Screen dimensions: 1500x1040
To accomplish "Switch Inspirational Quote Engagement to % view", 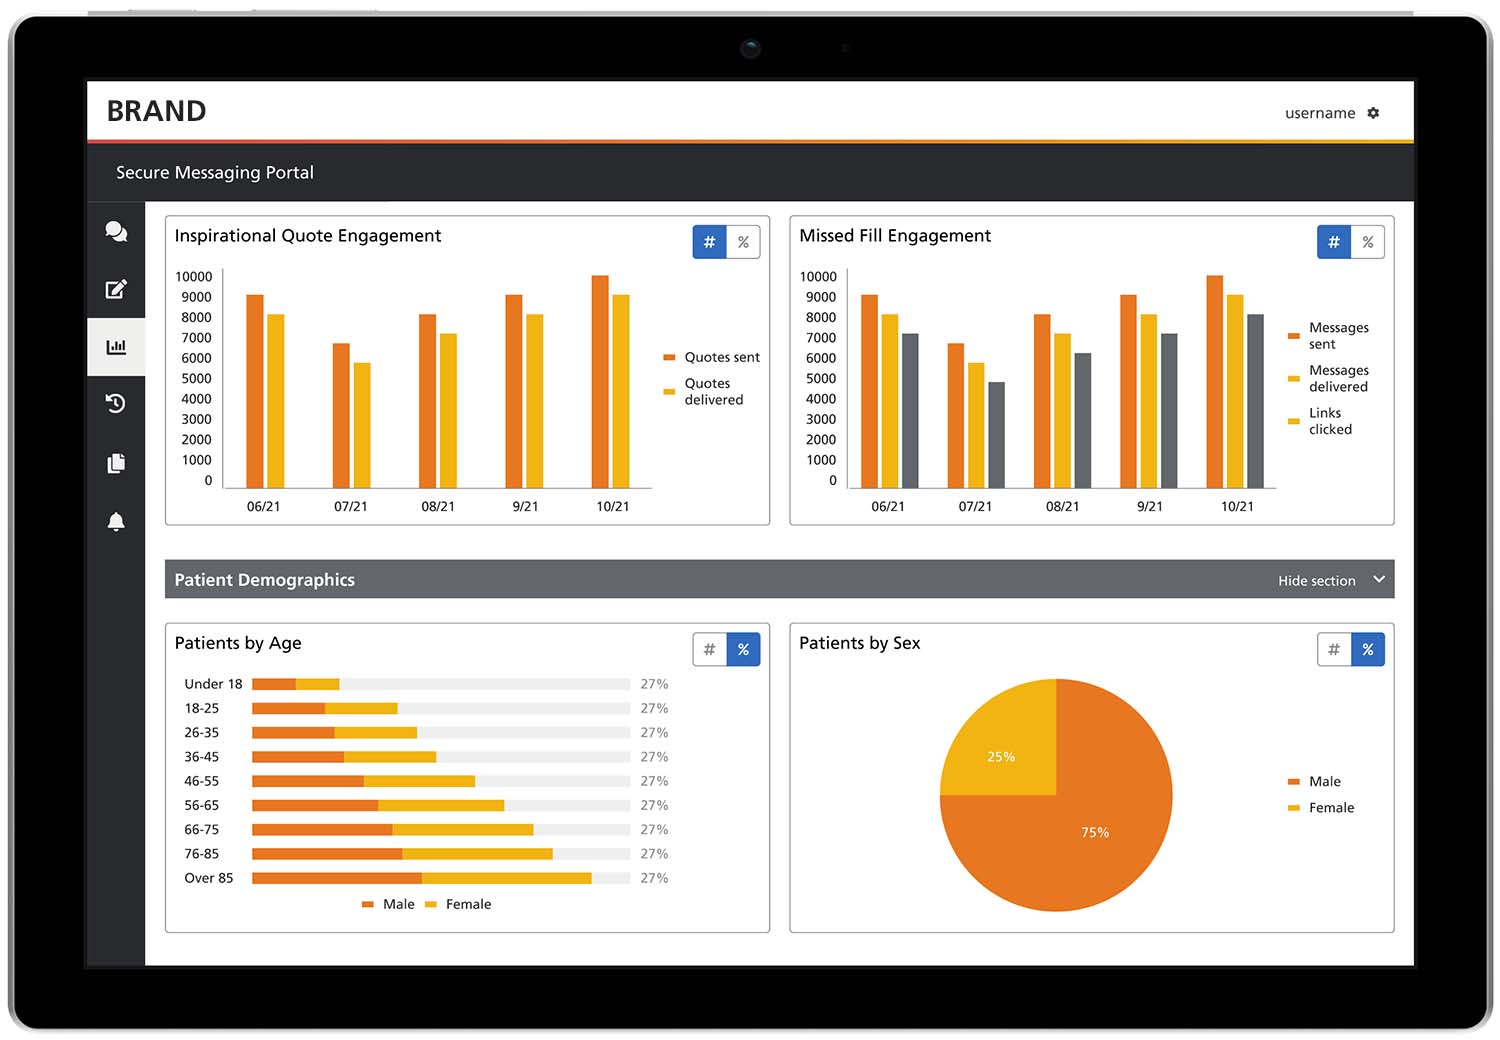I will click(743, 242).
